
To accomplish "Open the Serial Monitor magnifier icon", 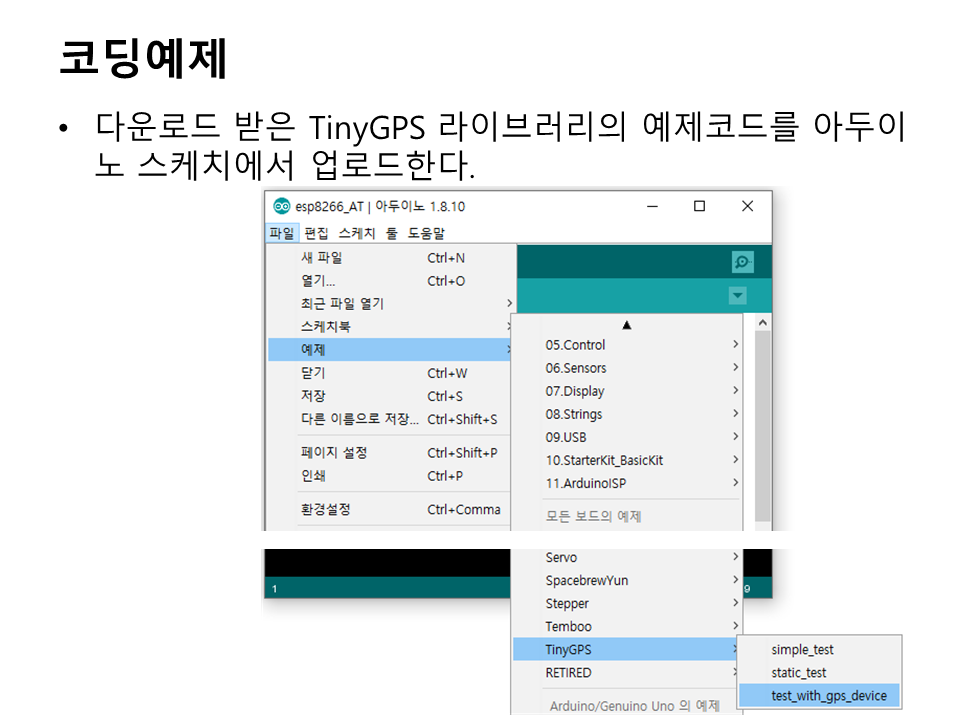I will [743, 262].
